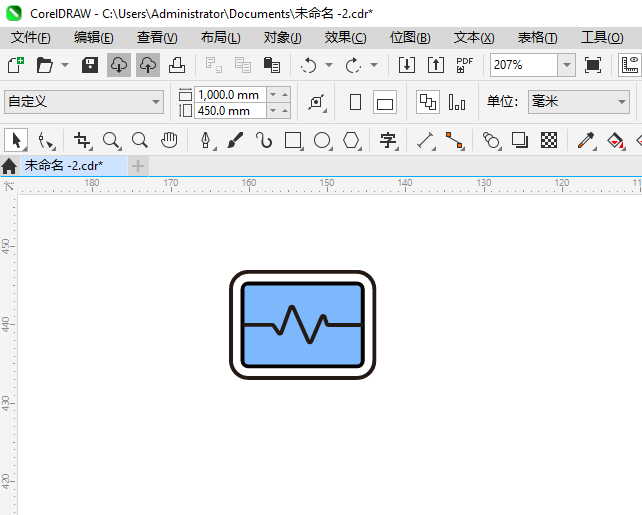Open the 布局(L) menu
This screenshot has height=515, width=642.
(221, 38)
